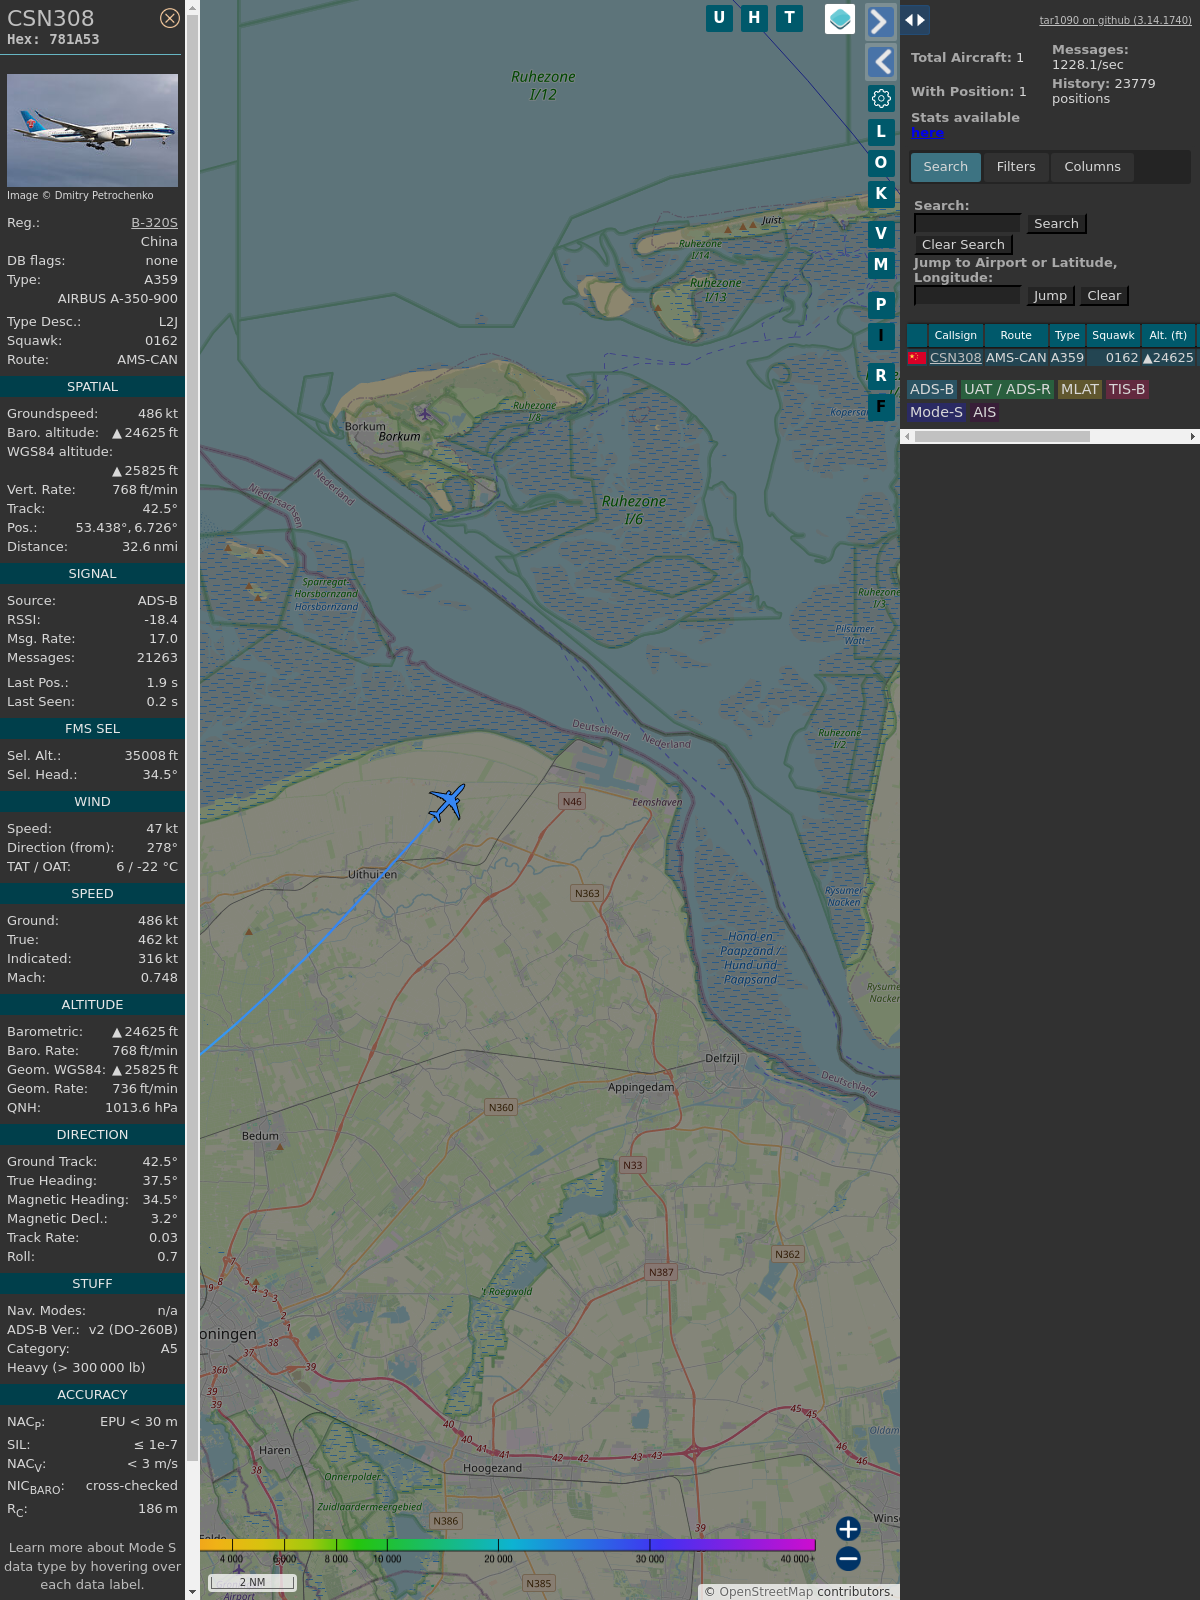
Task: Open the CSN308 callsign link in table
Action: click(956, 358)
